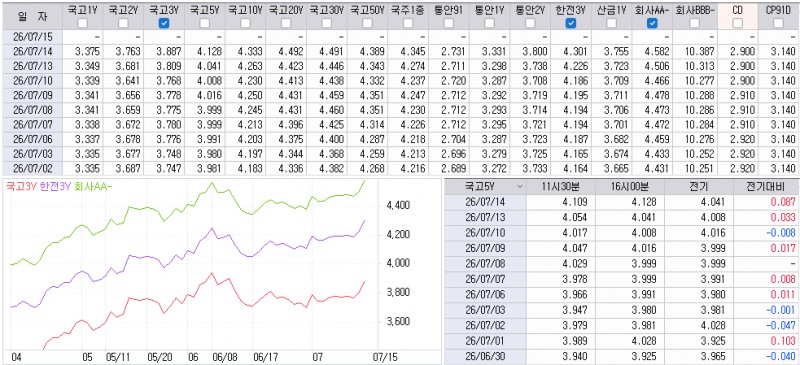The height and width of the screenshot is (365, 800).
Task: Toggle the 국고10Y checkbox on
Action: (x=245, y=23)
